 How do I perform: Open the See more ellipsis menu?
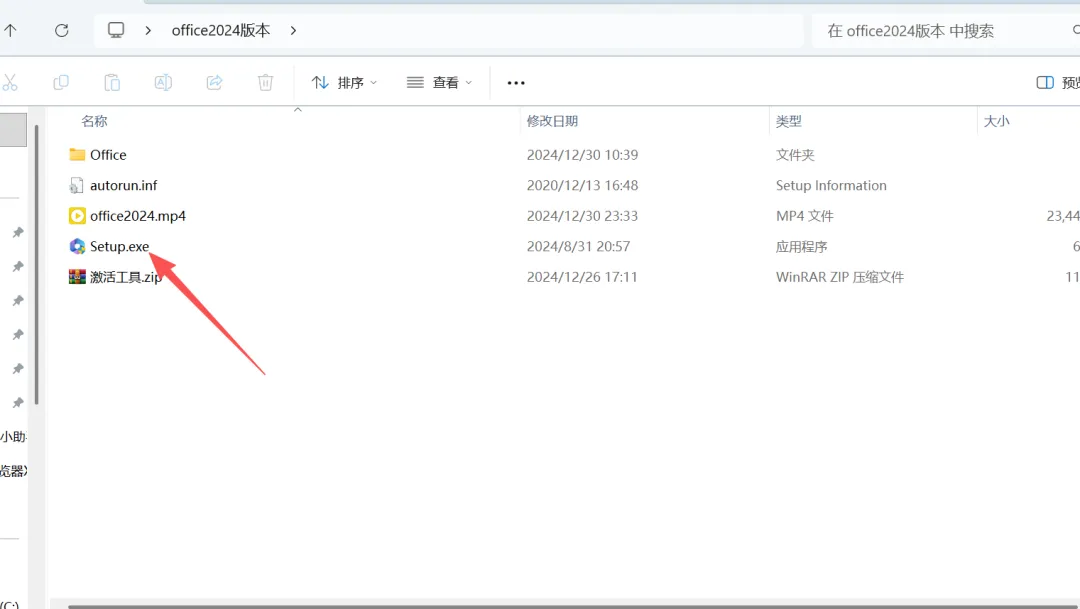click(x=516, y=83)
